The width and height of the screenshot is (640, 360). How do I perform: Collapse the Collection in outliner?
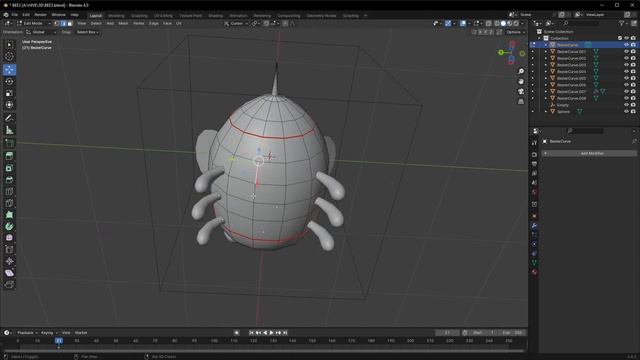click(539, 38)
